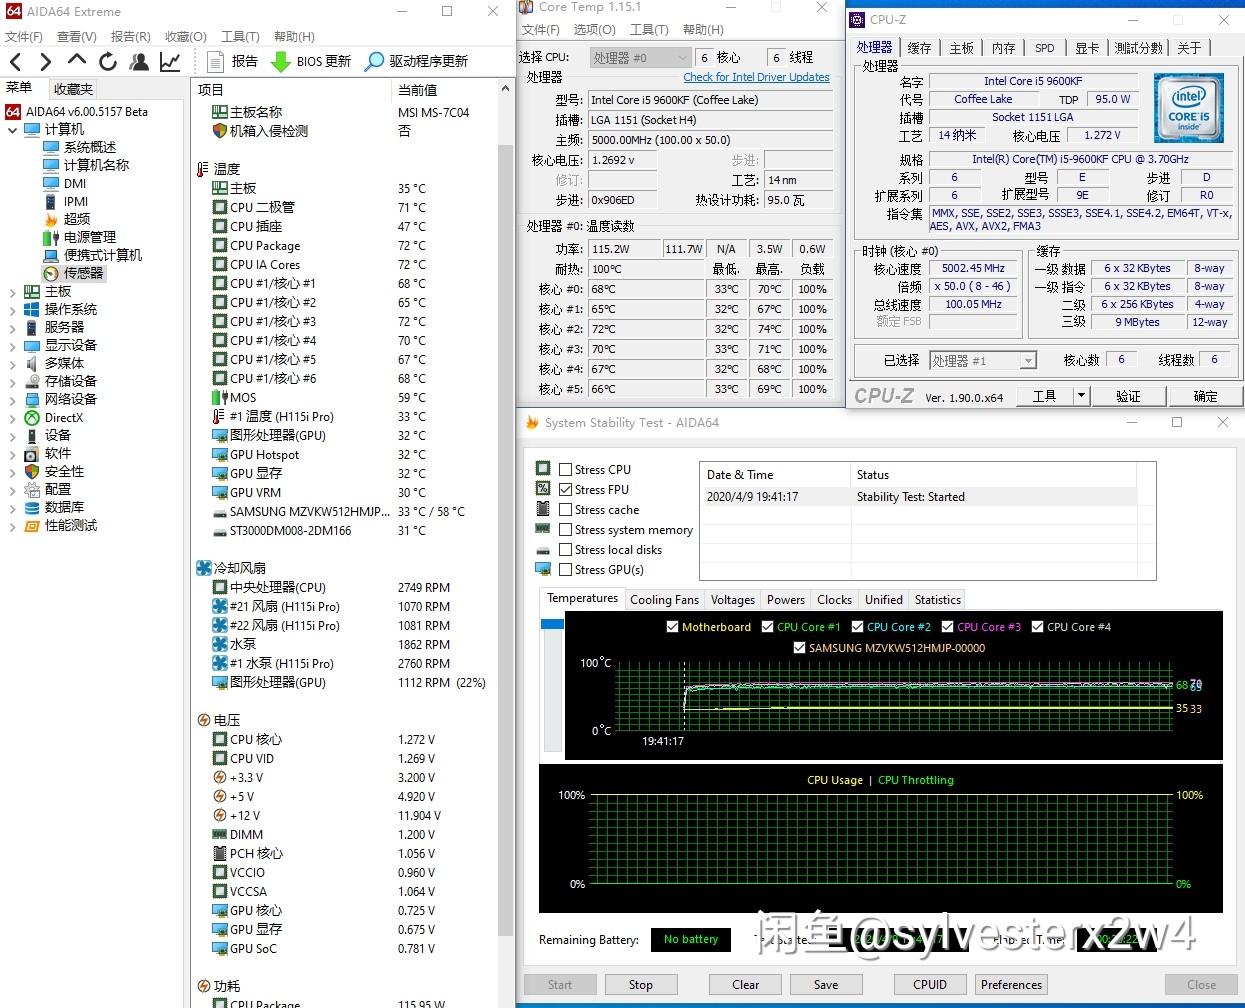Viewport: 1245px width, 1008px height.
Task: Select 超频 overclock tree item
Action: tap(66, 219)
